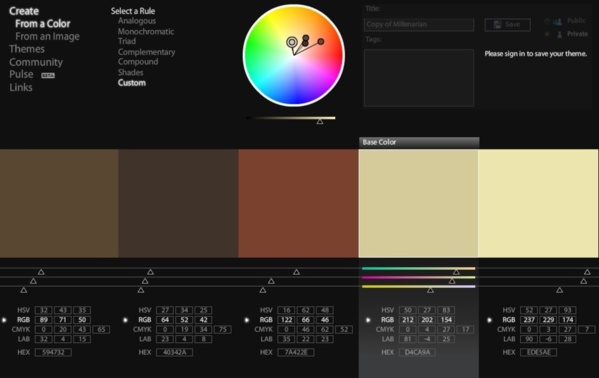Go to Themes
Viewport: 599px width, 378px height.
27,49
